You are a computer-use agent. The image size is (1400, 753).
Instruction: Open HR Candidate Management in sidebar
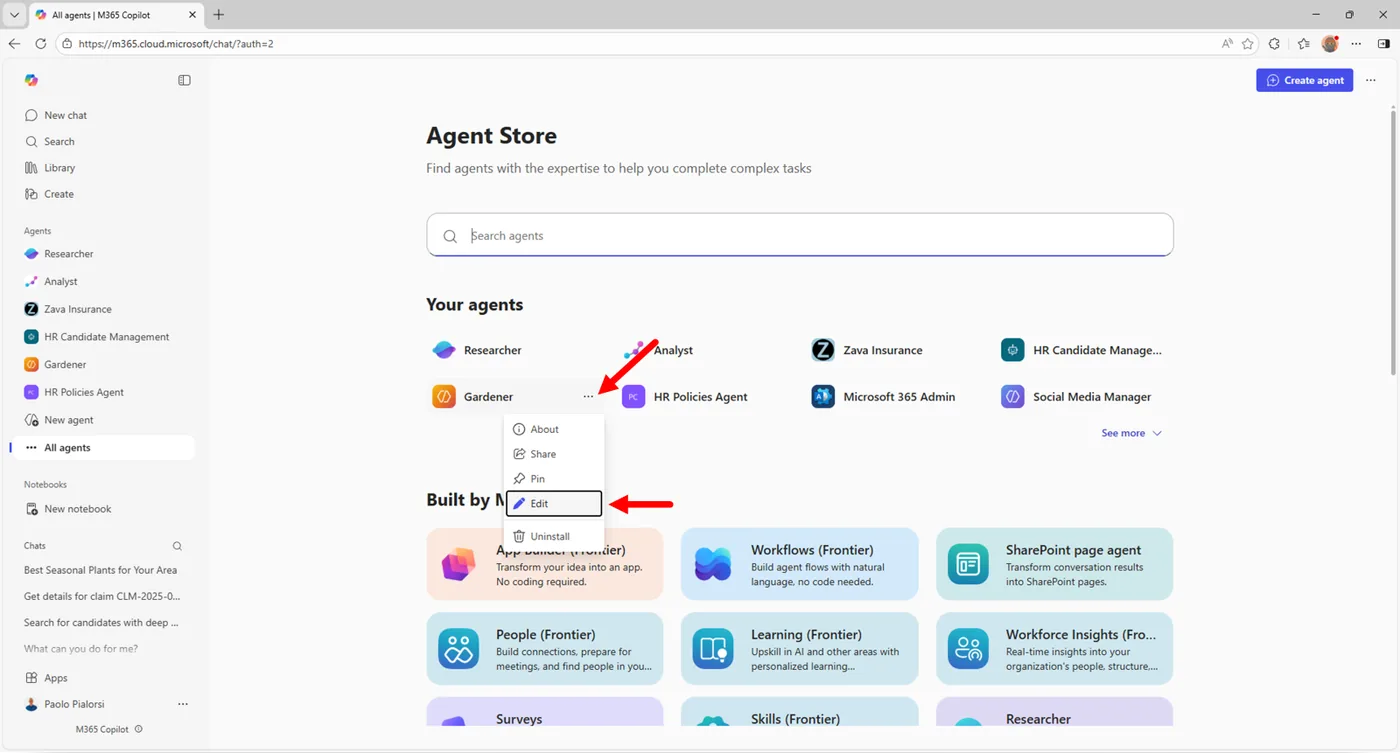97,337
